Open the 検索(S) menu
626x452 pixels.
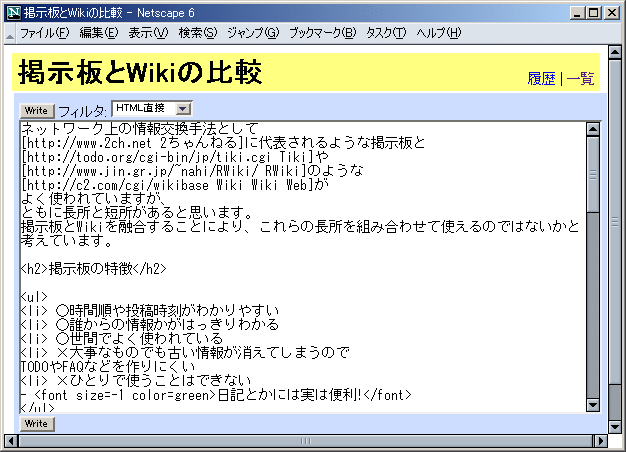pos(198,33)
